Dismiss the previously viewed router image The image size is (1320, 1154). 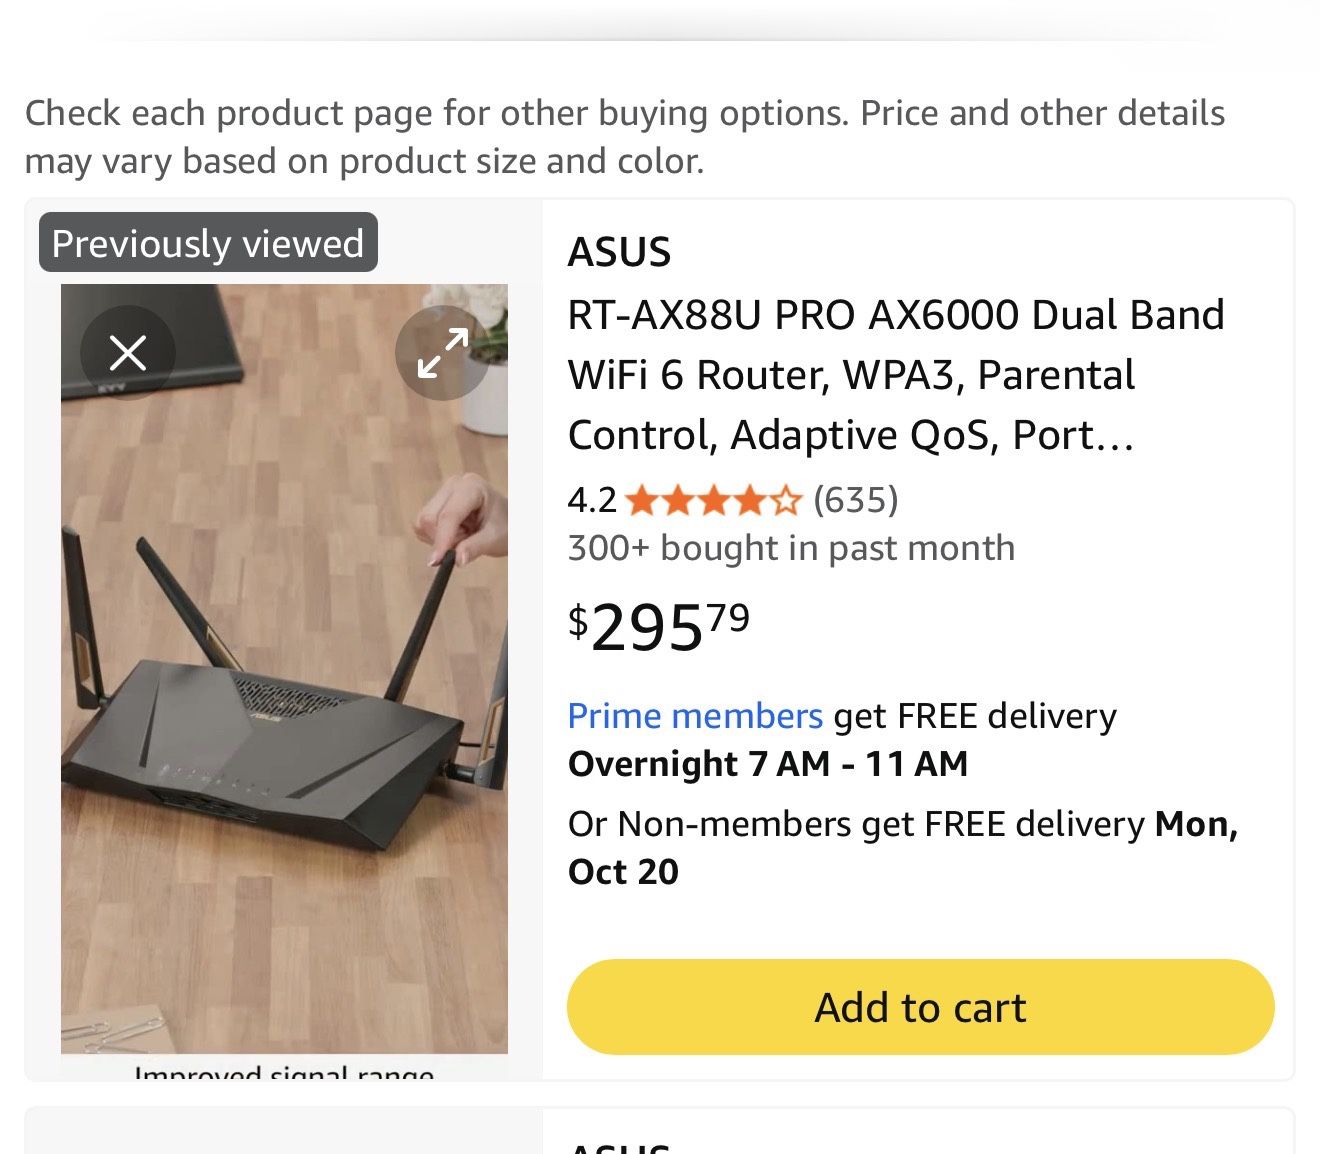128,351
